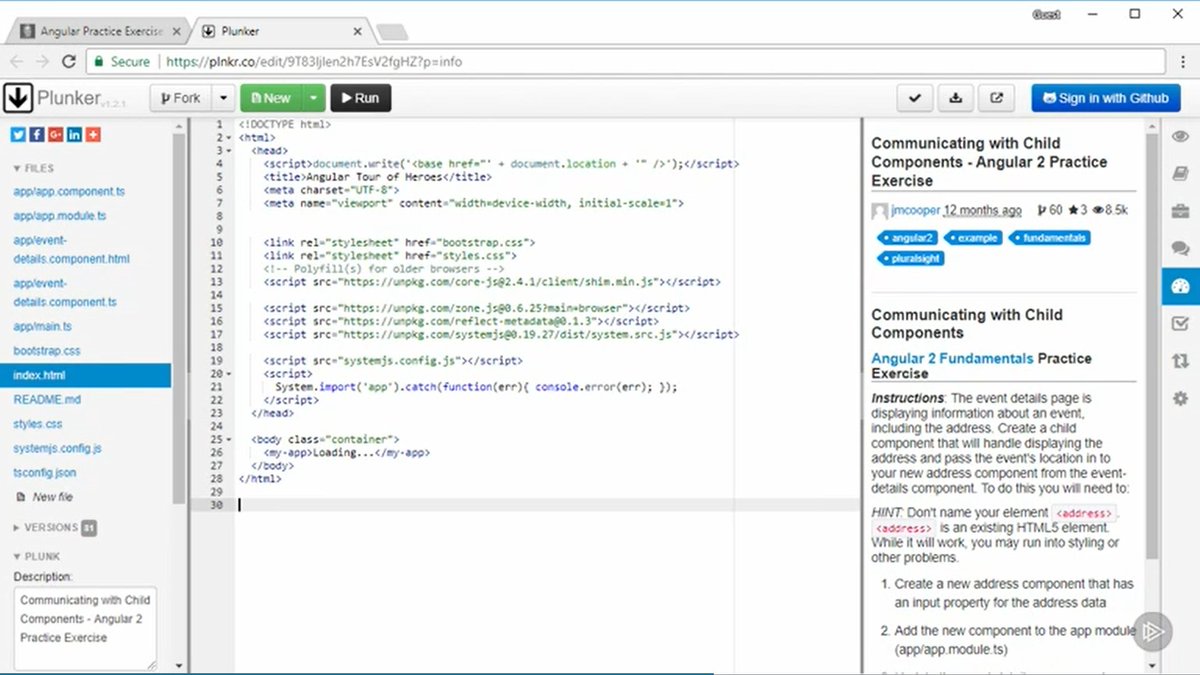
Task: Collapse the PLUNK section
Action: (x=37, y=556)
